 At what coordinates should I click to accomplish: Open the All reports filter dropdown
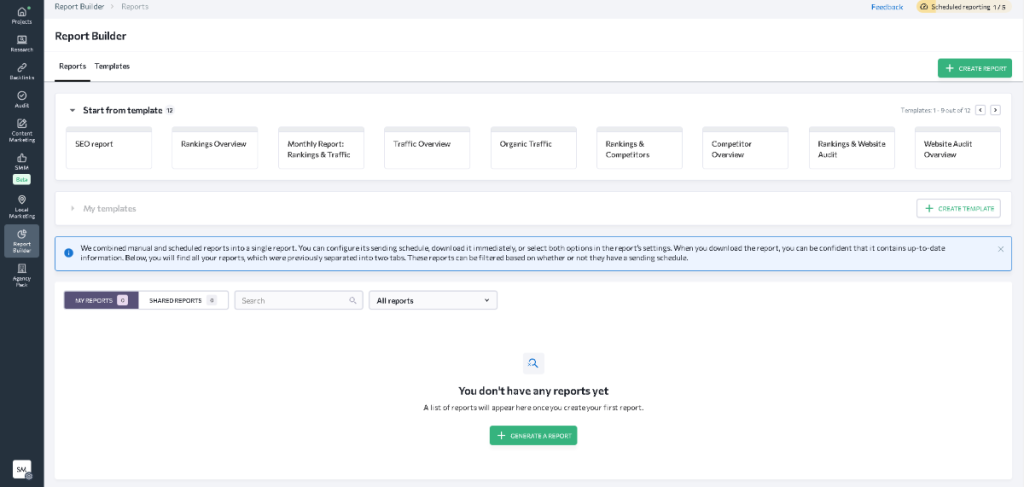pyautogui.click(x=433, y=300)
